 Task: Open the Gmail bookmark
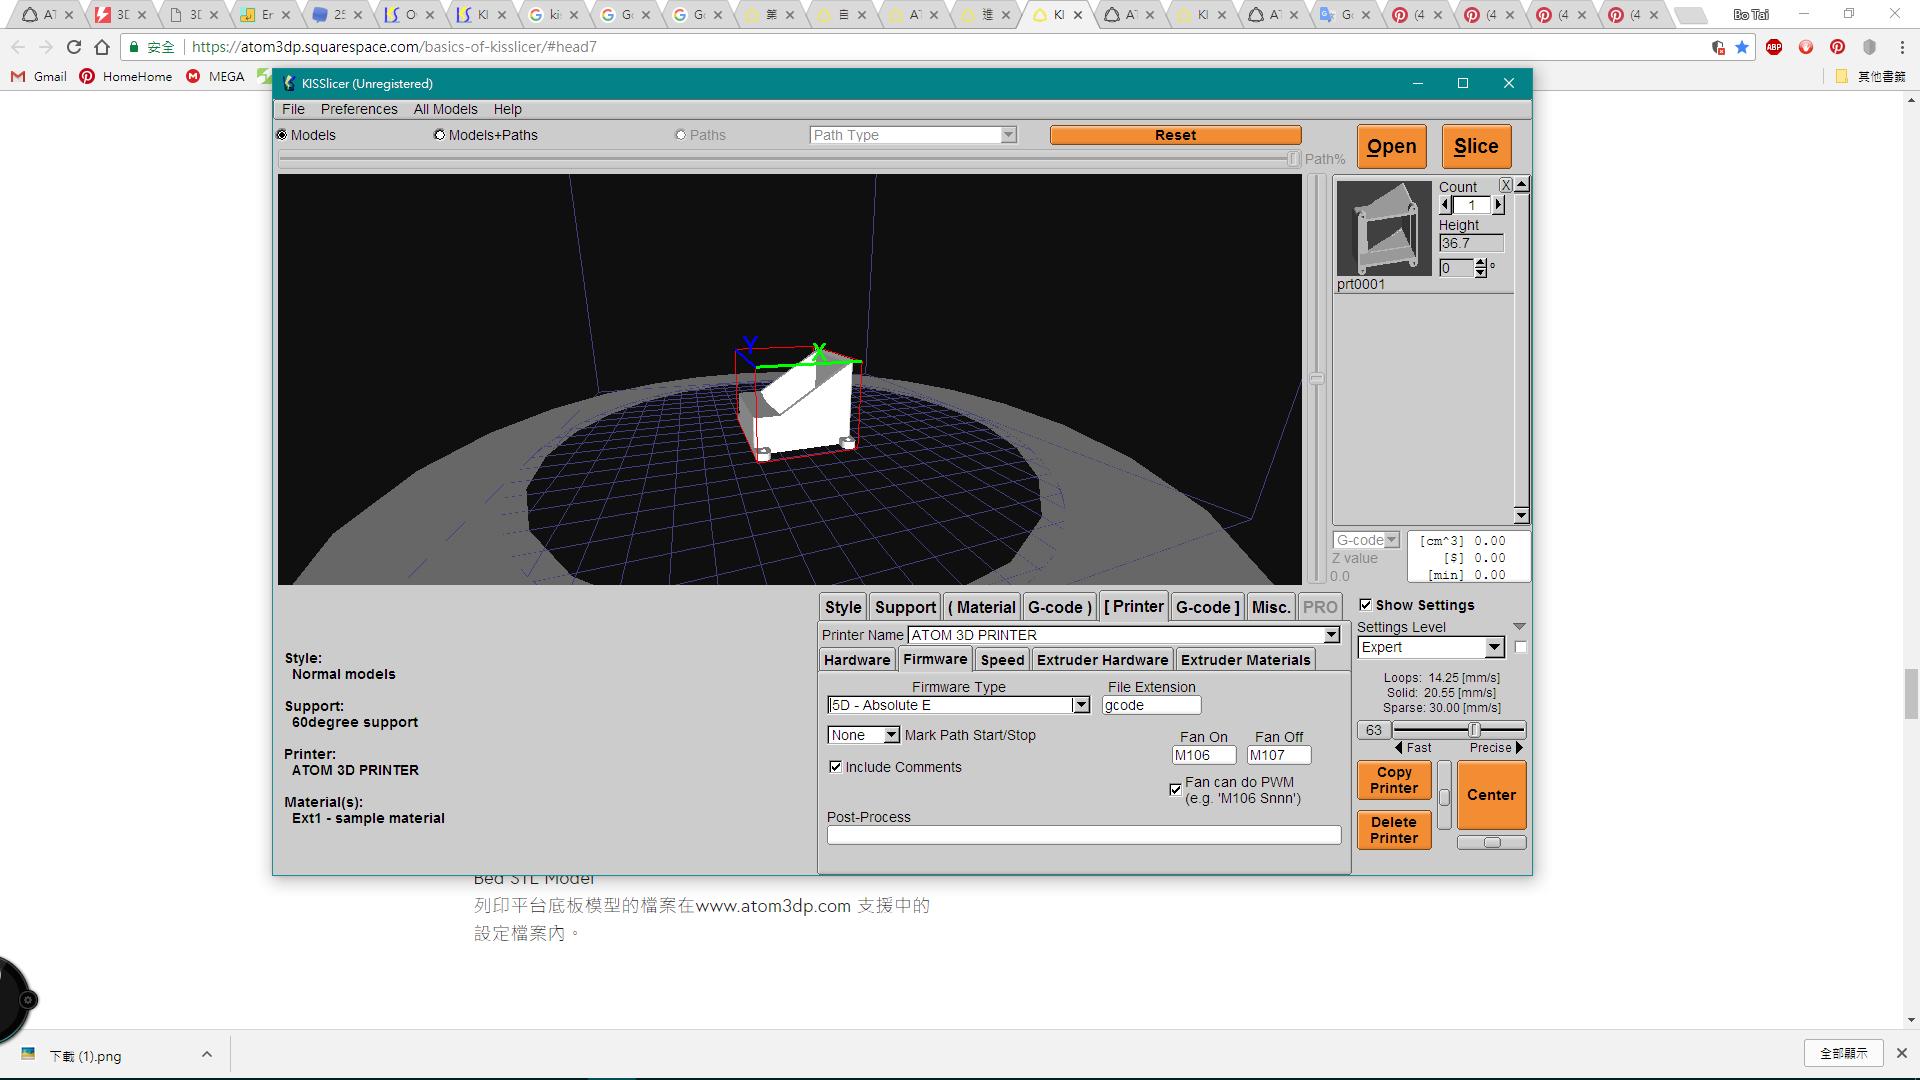(38, 76)
